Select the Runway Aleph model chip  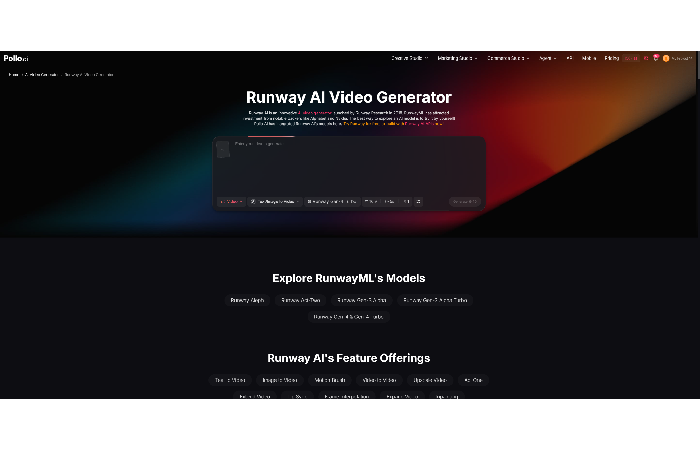point(247,300)
